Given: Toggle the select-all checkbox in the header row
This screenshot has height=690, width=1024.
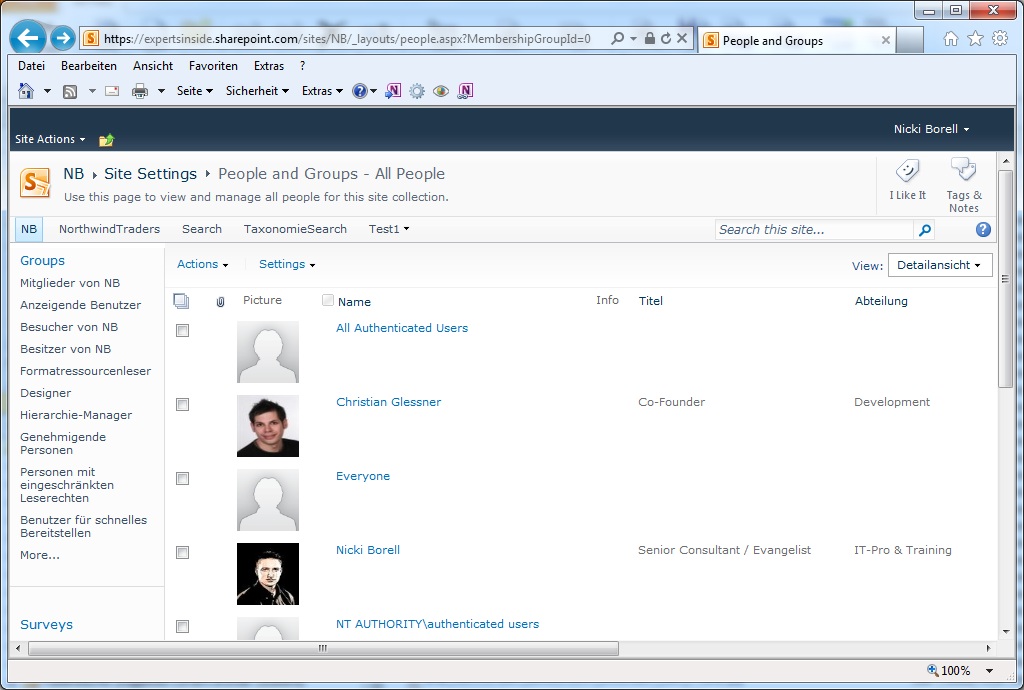Looking at the screenshot, I should [x=181, y=300].
